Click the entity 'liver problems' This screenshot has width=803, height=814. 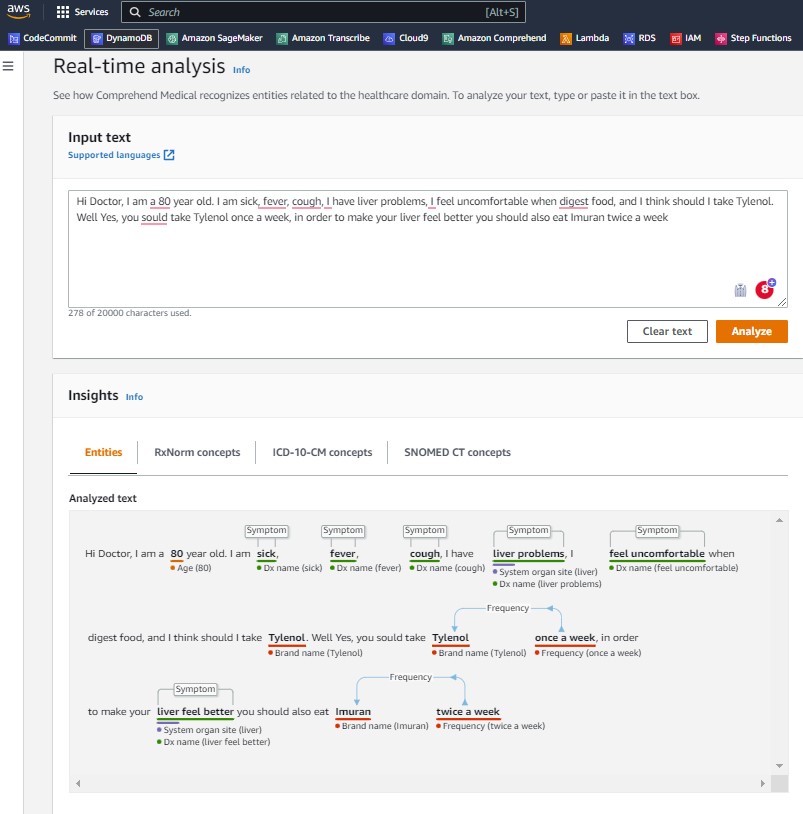coord(528,553)
